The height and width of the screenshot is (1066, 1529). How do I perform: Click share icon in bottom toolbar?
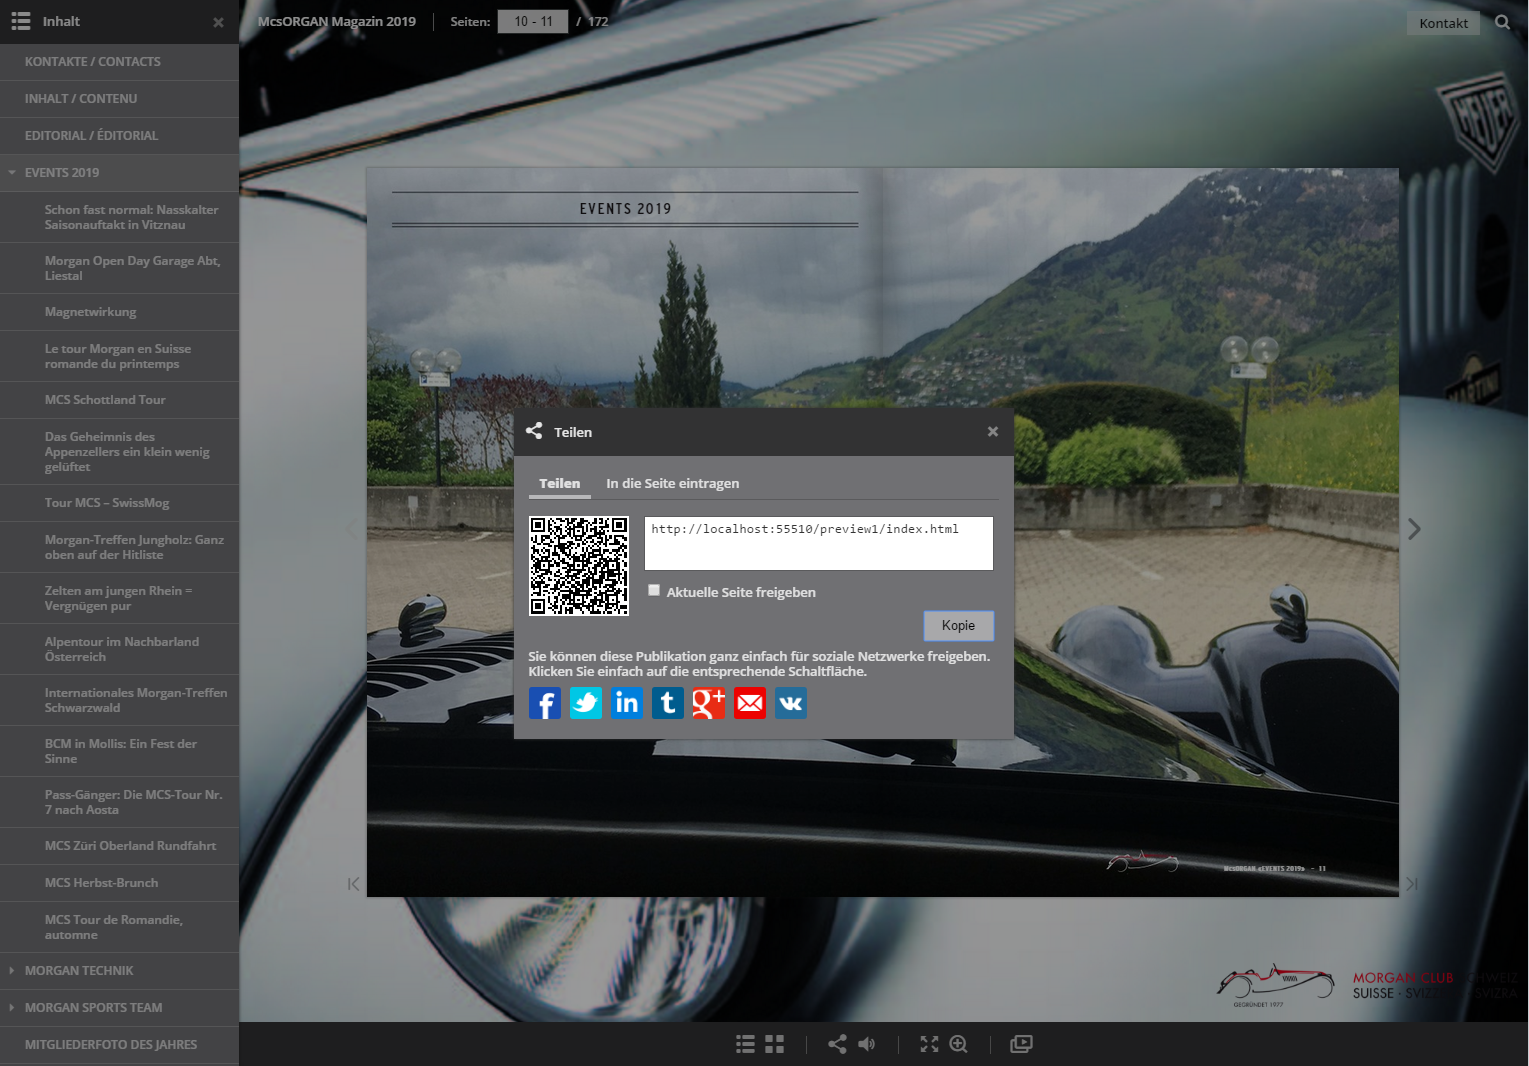click(x=837, y=1044)
